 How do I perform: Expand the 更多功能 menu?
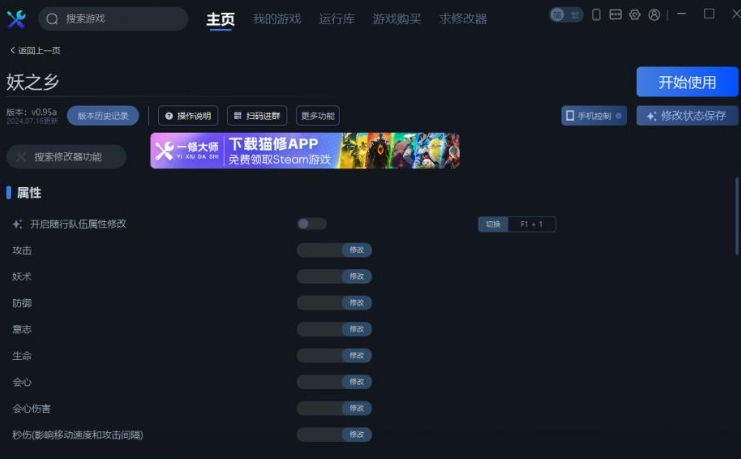tap(318, 116)
